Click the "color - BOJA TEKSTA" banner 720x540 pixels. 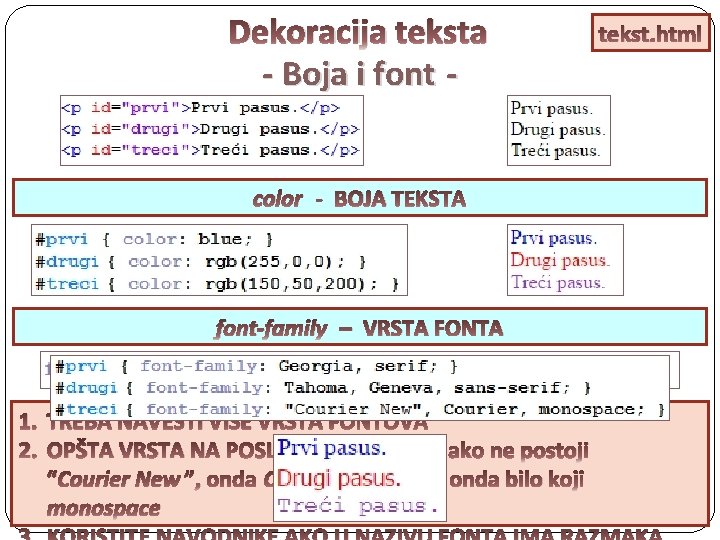(x=360, y=198)
